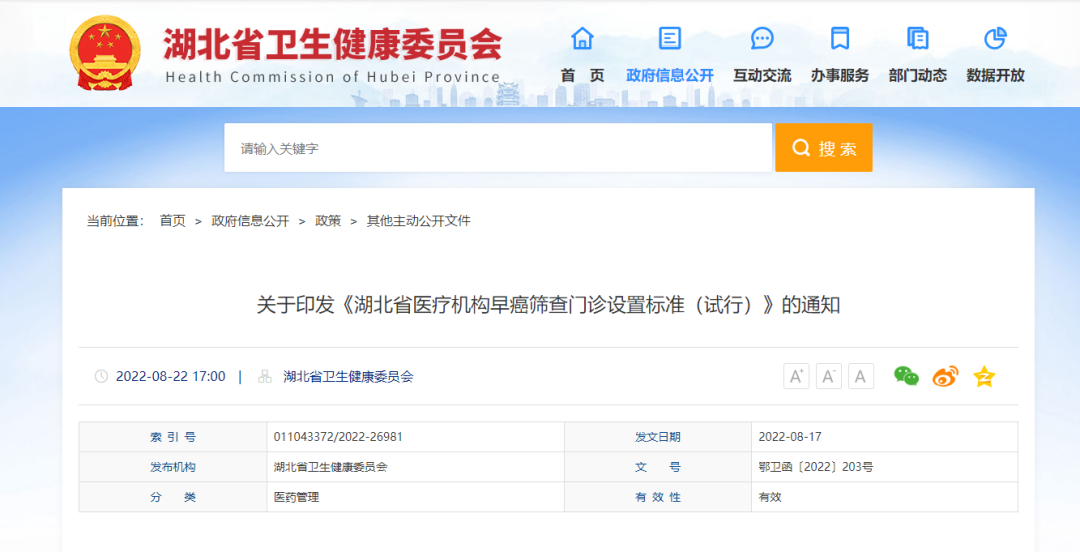Click the document number 鄂卫函〔2022〕203号

coord(816,467)
